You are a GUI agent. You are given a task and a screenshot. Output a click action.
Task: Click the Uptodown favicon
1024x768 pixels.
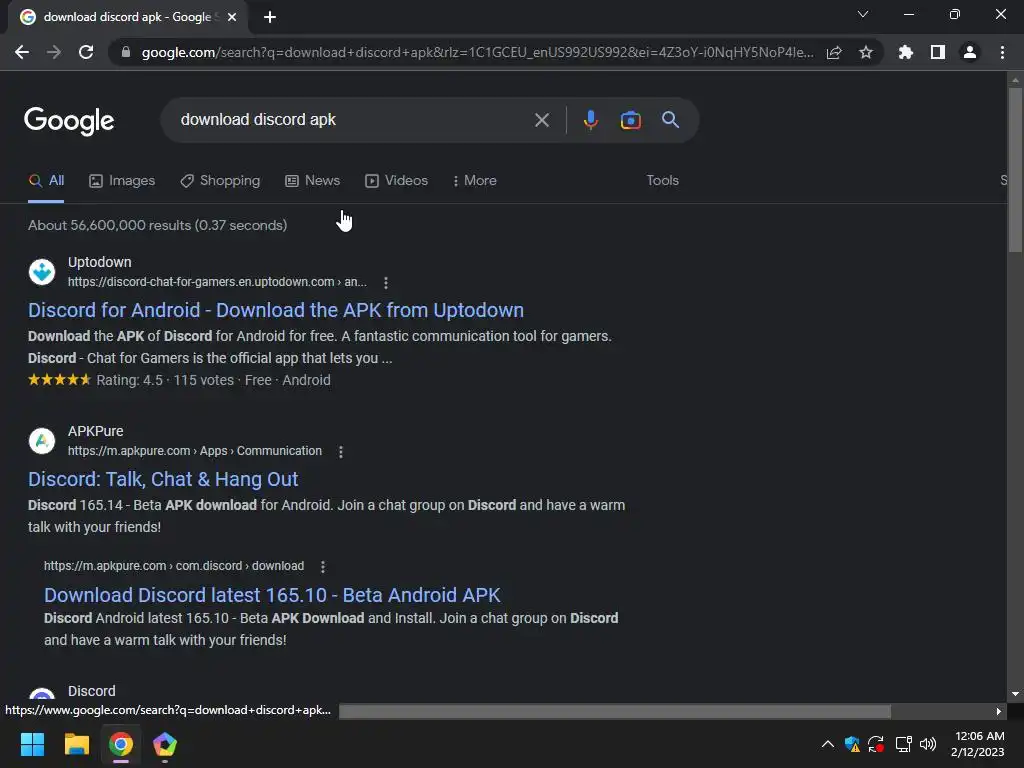coord(42,272)
